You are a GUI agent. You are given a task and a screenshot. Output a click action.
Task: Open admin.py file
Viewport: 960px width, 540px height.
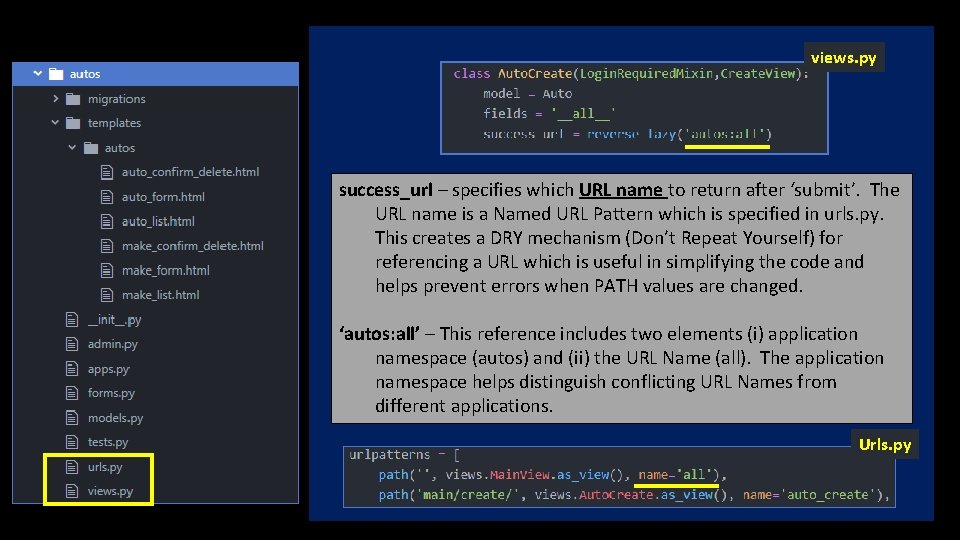point(113,344)
